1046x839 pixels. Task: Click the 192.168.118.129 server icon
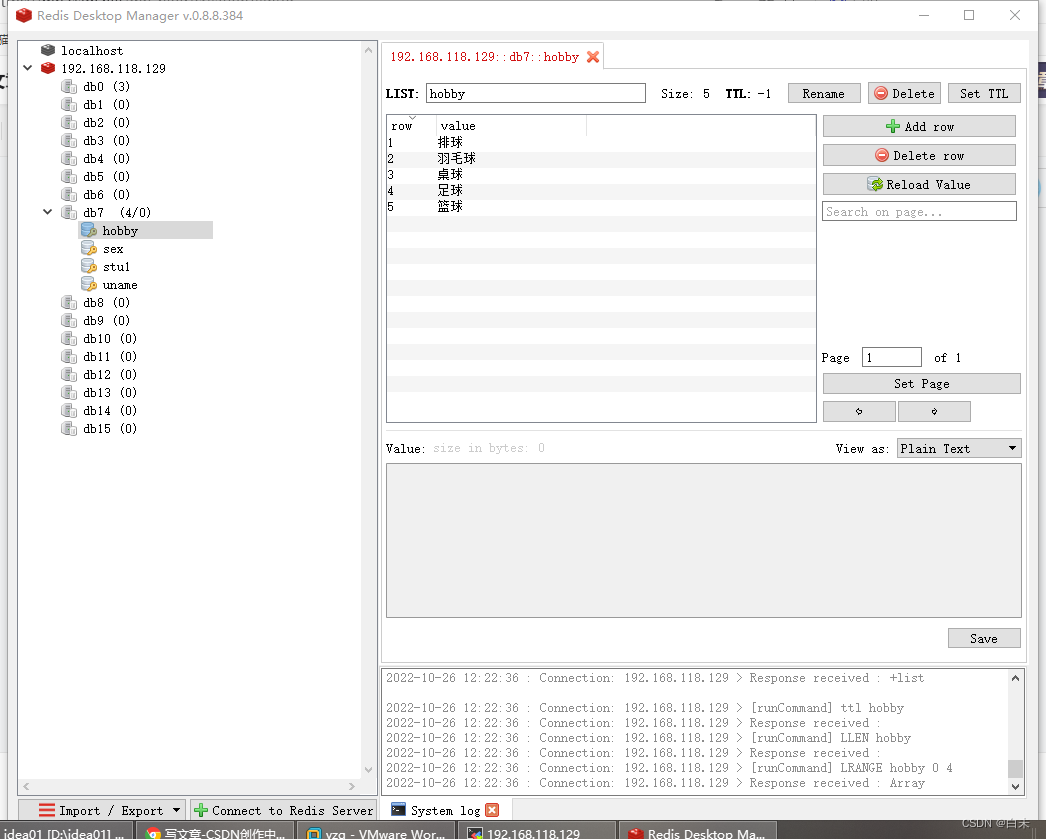47,68
